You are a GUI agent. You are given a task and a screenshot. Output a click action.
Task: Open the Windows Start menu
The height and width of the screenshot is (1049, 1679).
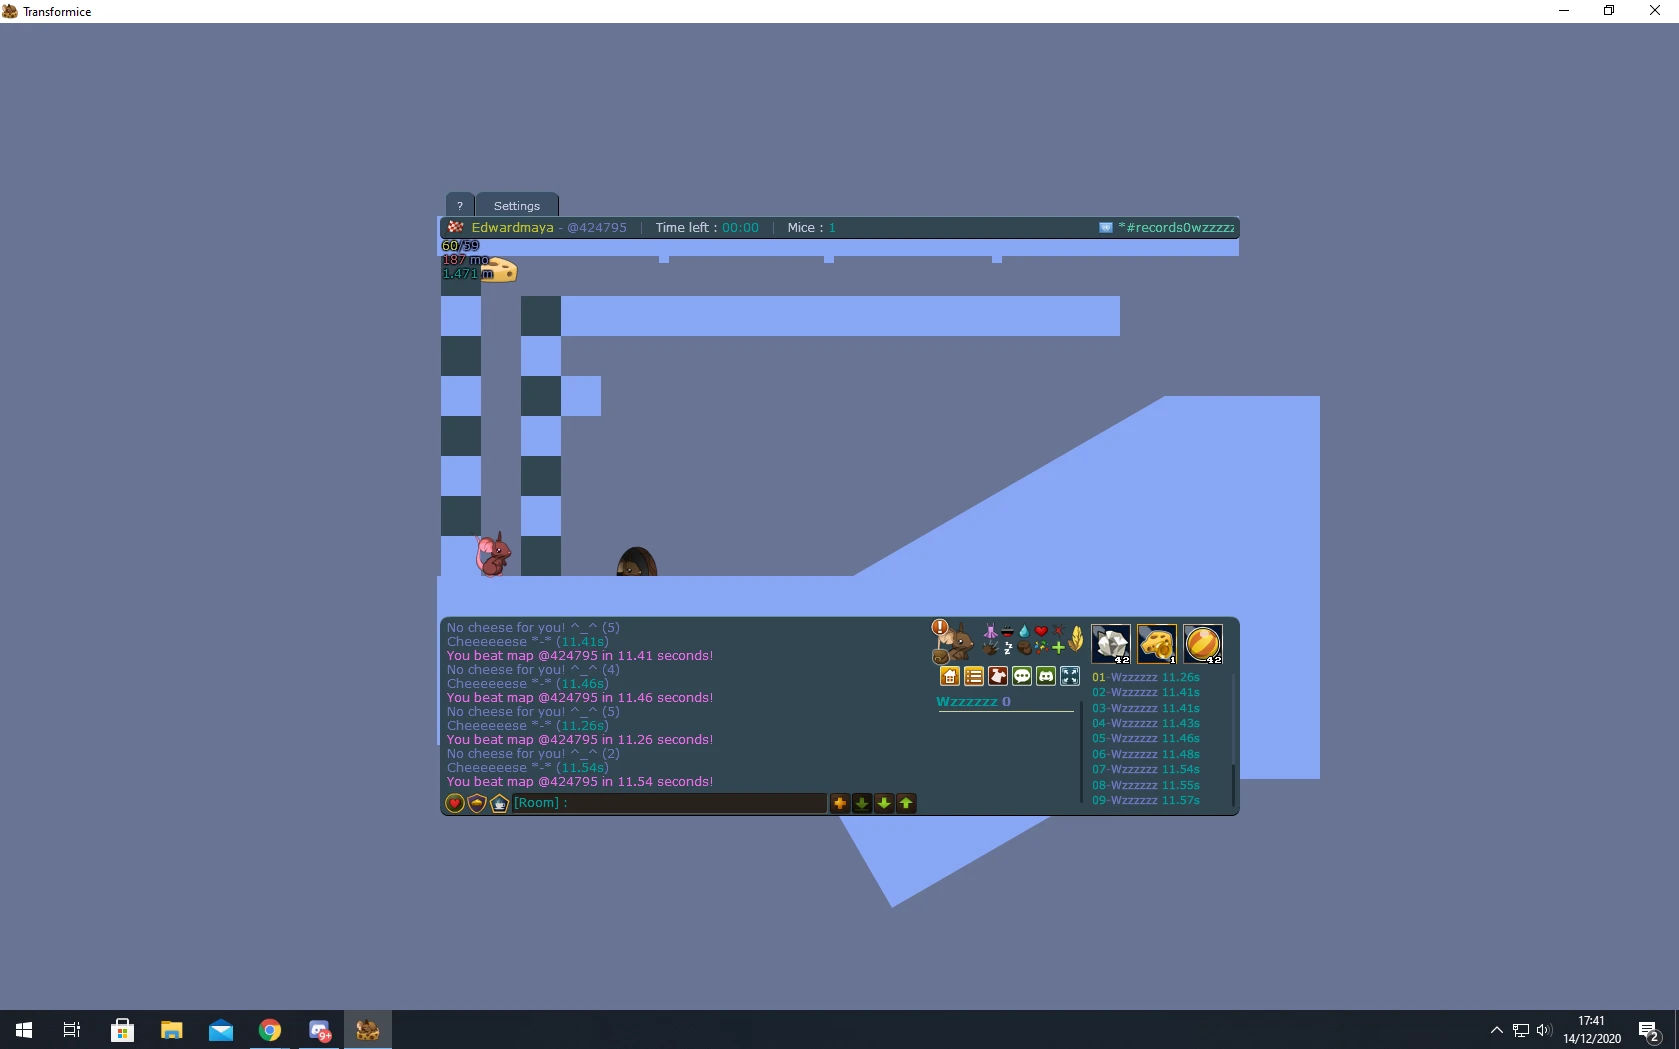pos(24,1030)
